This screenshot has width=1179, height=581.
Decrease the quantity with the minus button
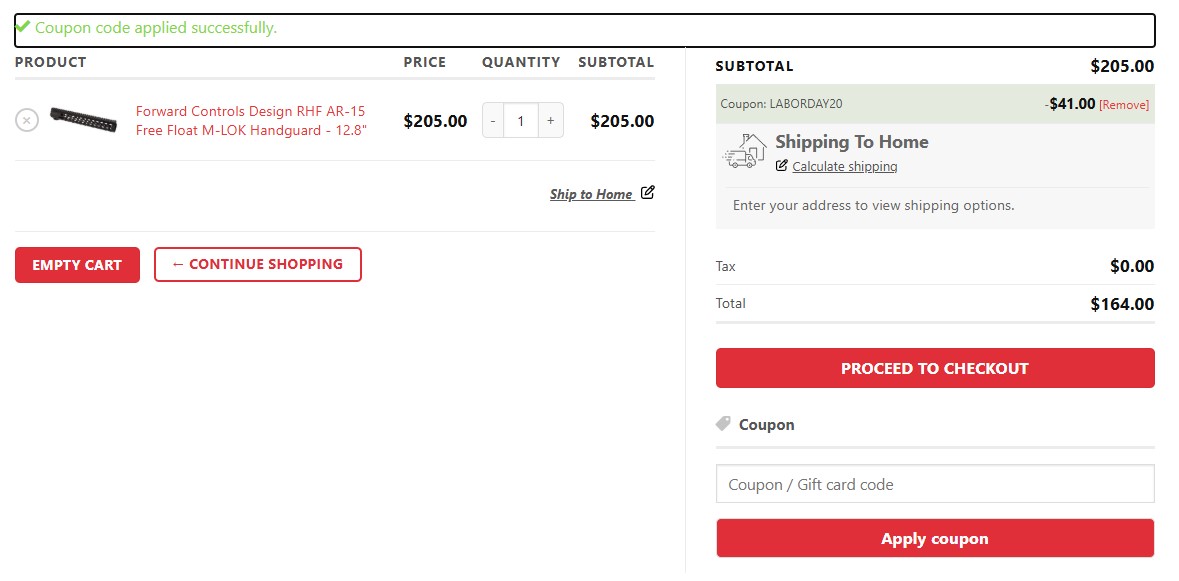click(x=493, y=120)
